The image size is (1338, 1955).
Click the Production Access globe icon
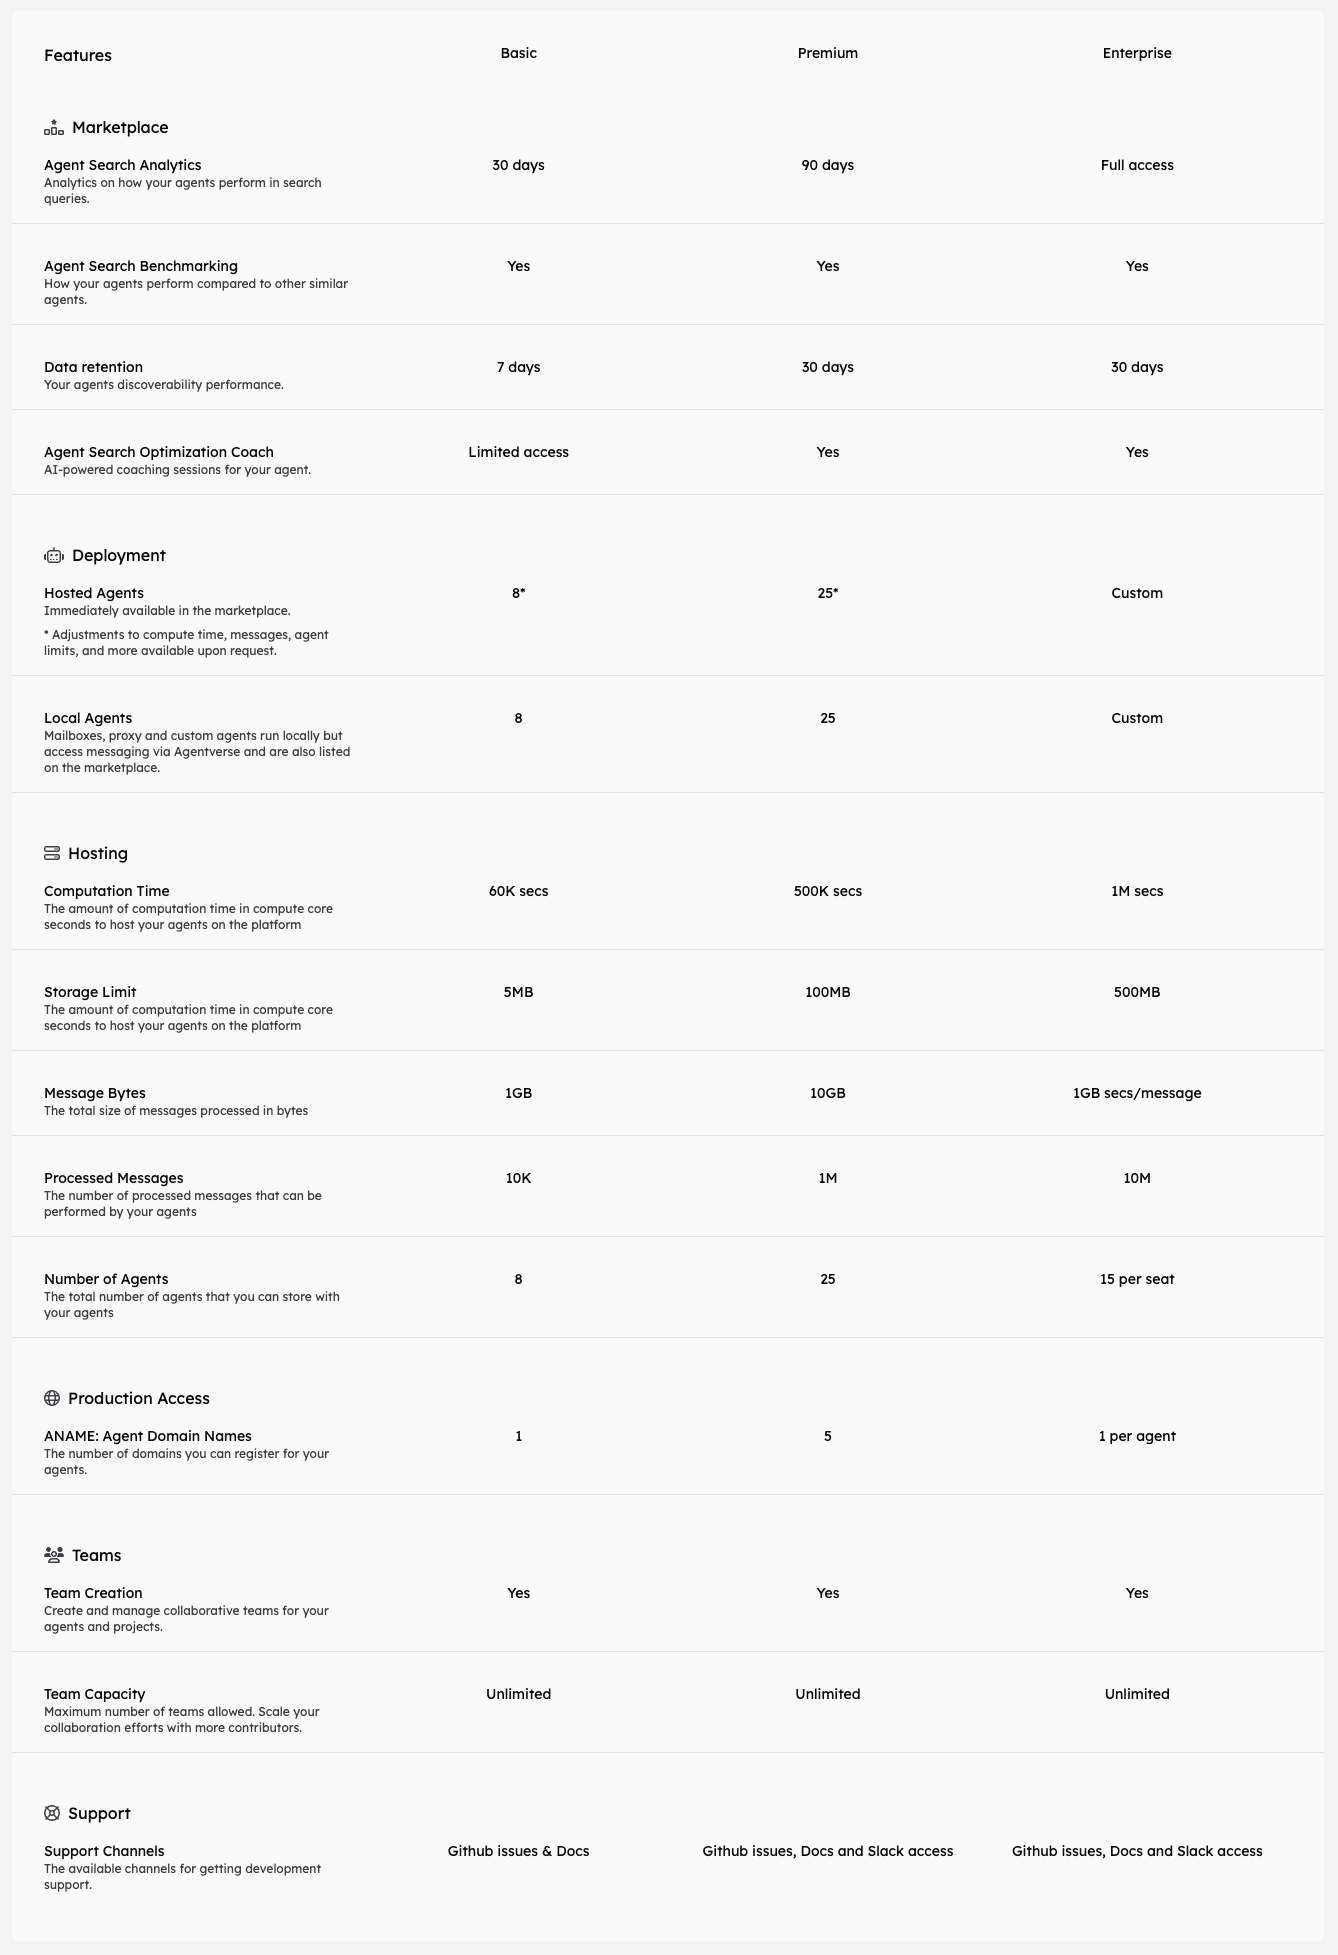[x=52, y=1398]
